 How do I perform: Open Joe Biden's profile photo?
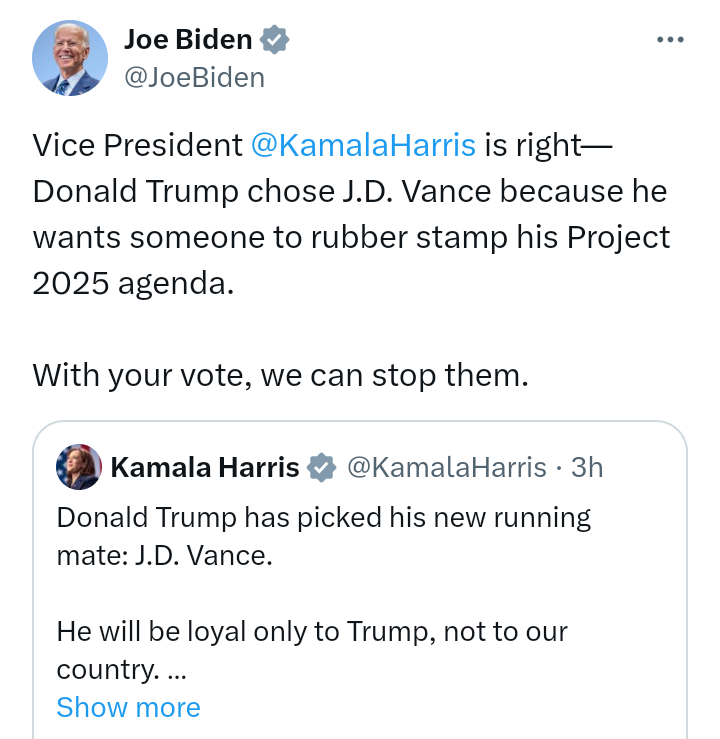tap(70, 59)
